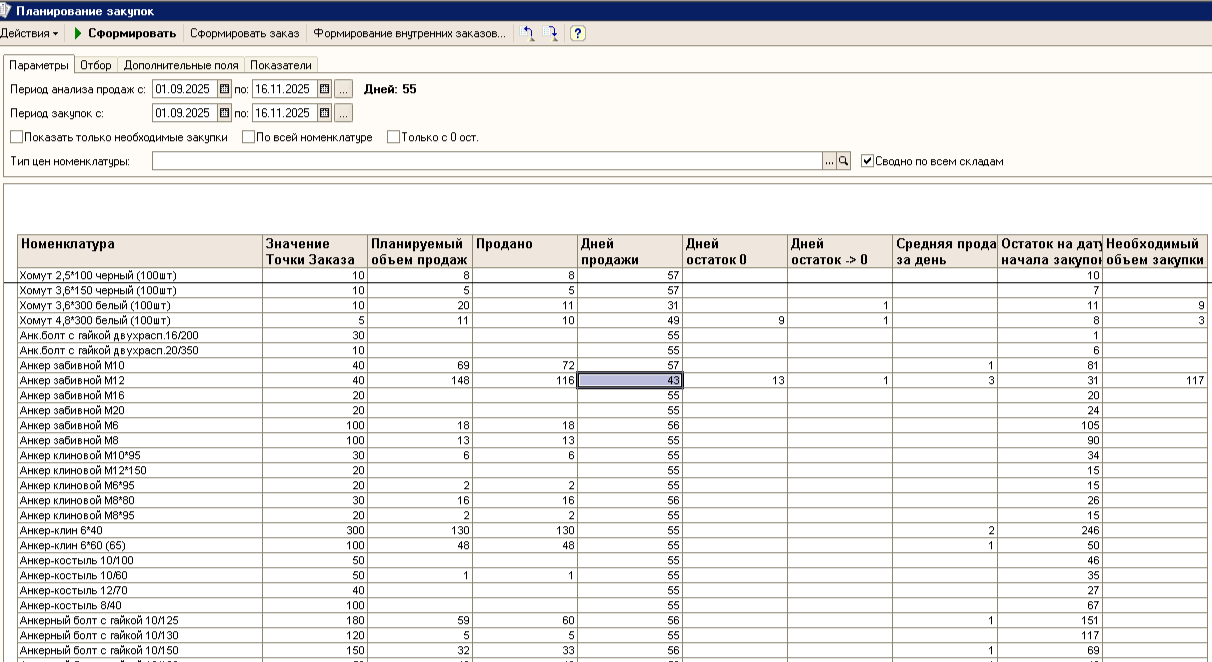1212x662 pixels.
Task: Click the help question mark icon
Action: [x=578, y=33]
